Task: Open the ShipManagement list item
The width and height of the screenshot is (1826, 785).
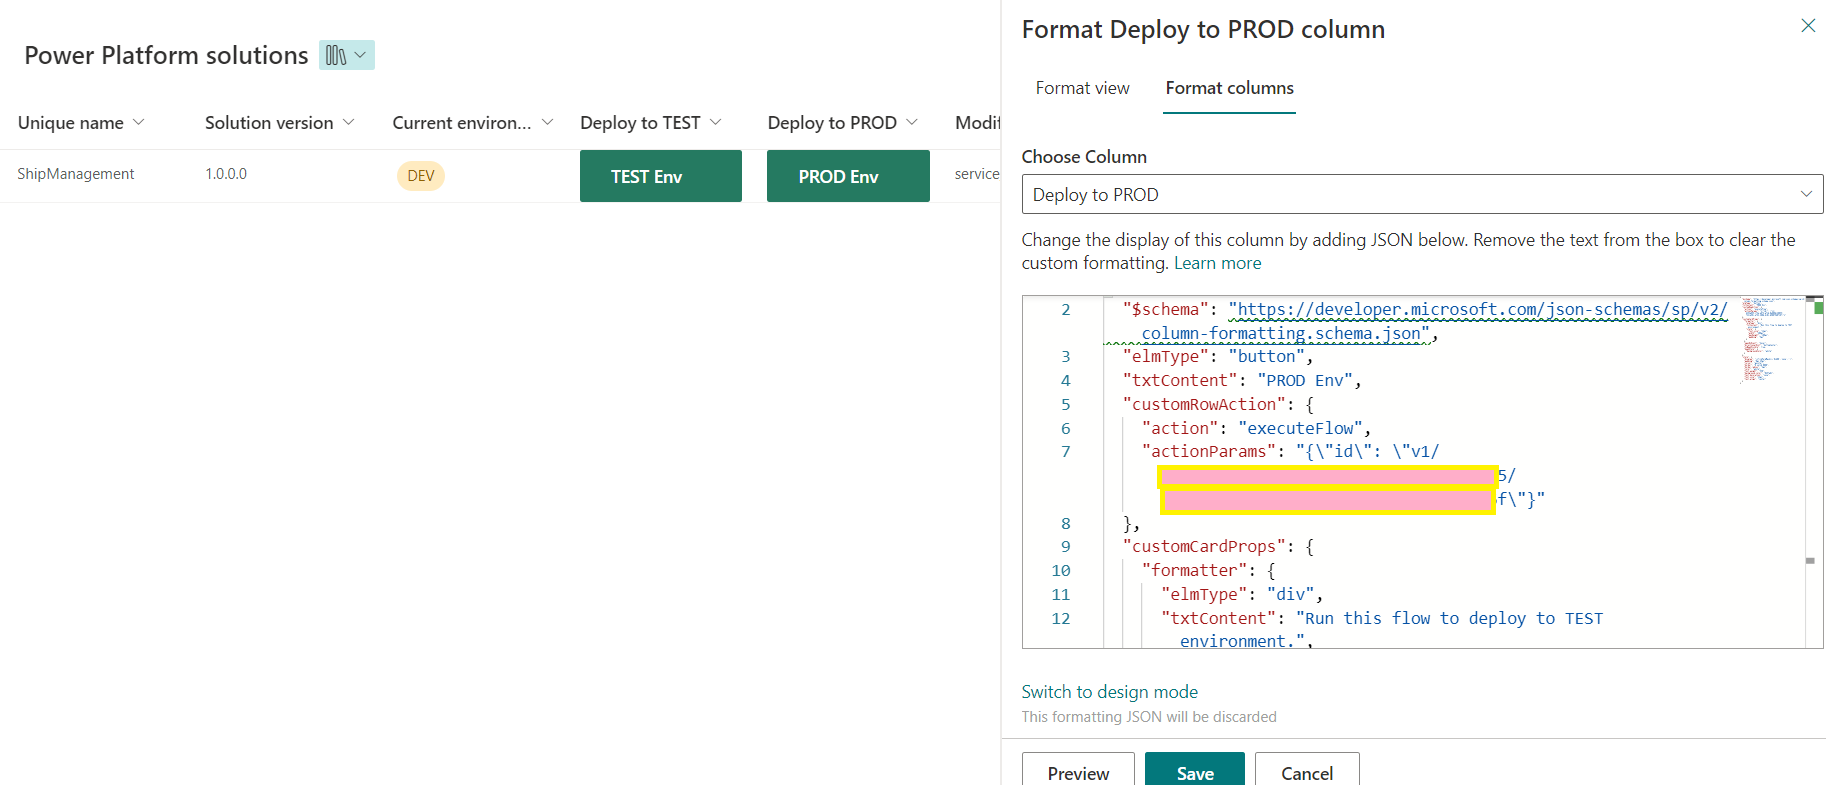Action: pos(76,174)
